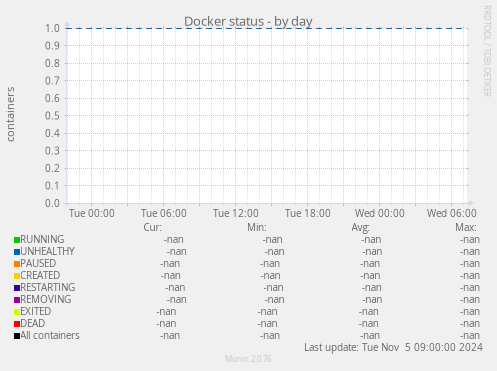Screen dimensions: 497x371
Task: Click the 0.0 y-axis value
Action: [x=52, y=203]
